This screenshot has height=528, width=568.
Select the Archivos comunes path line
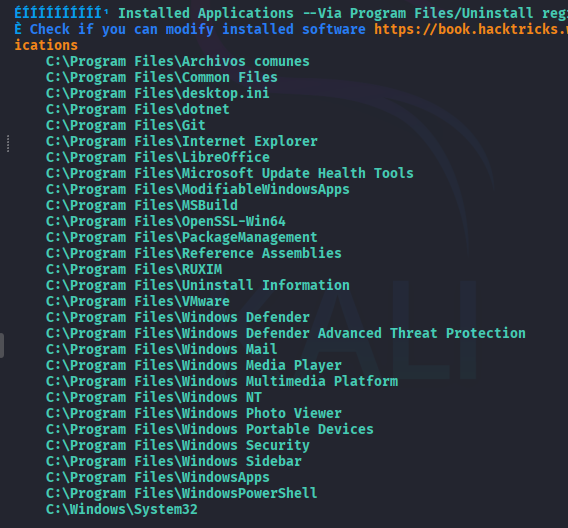(x=178, y=61)
